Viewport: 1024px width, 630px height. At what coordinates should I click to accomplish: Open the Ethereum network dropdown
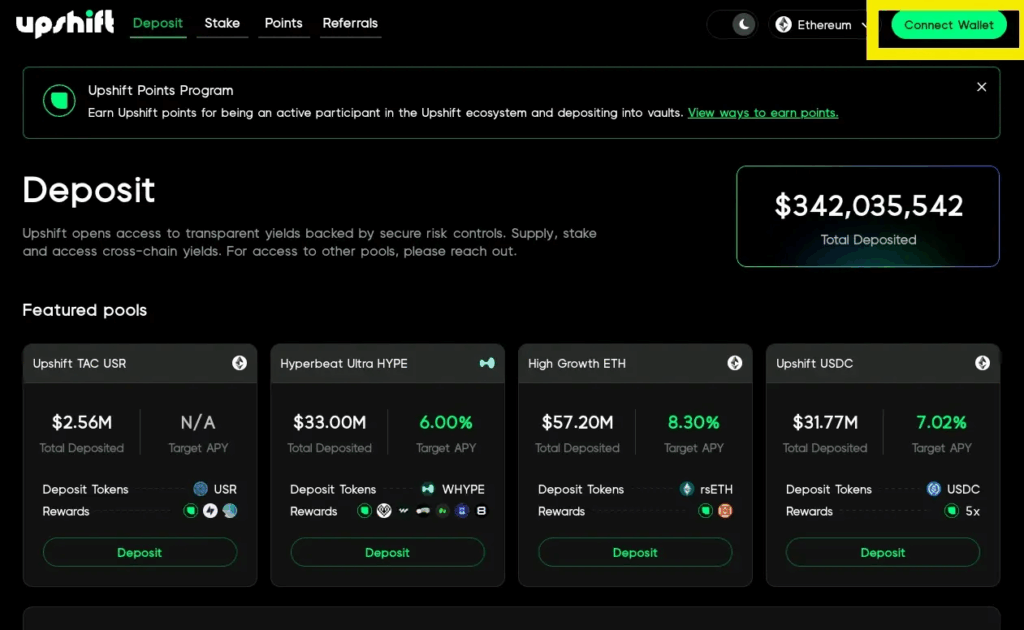click(x=822, y=25)
